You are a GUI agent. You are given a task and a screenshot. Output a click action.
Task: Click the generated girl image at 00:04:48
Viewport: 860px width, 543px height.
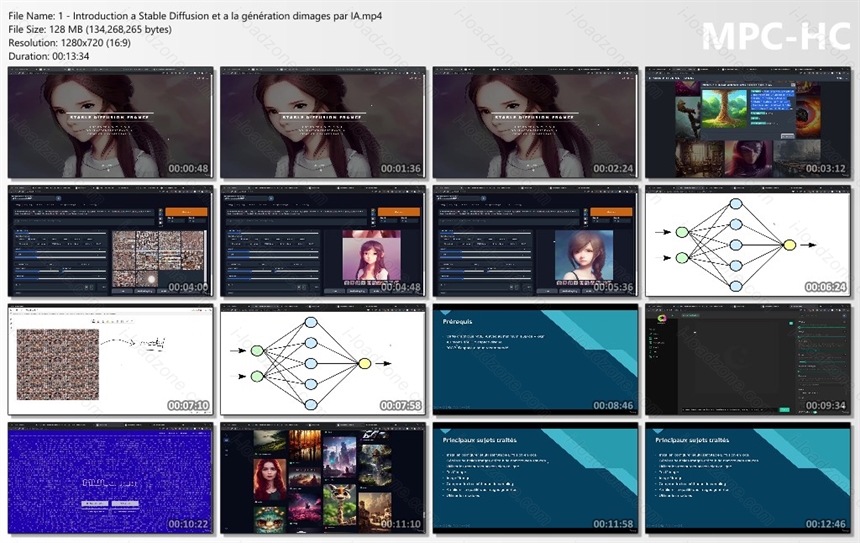pos(371,256)
